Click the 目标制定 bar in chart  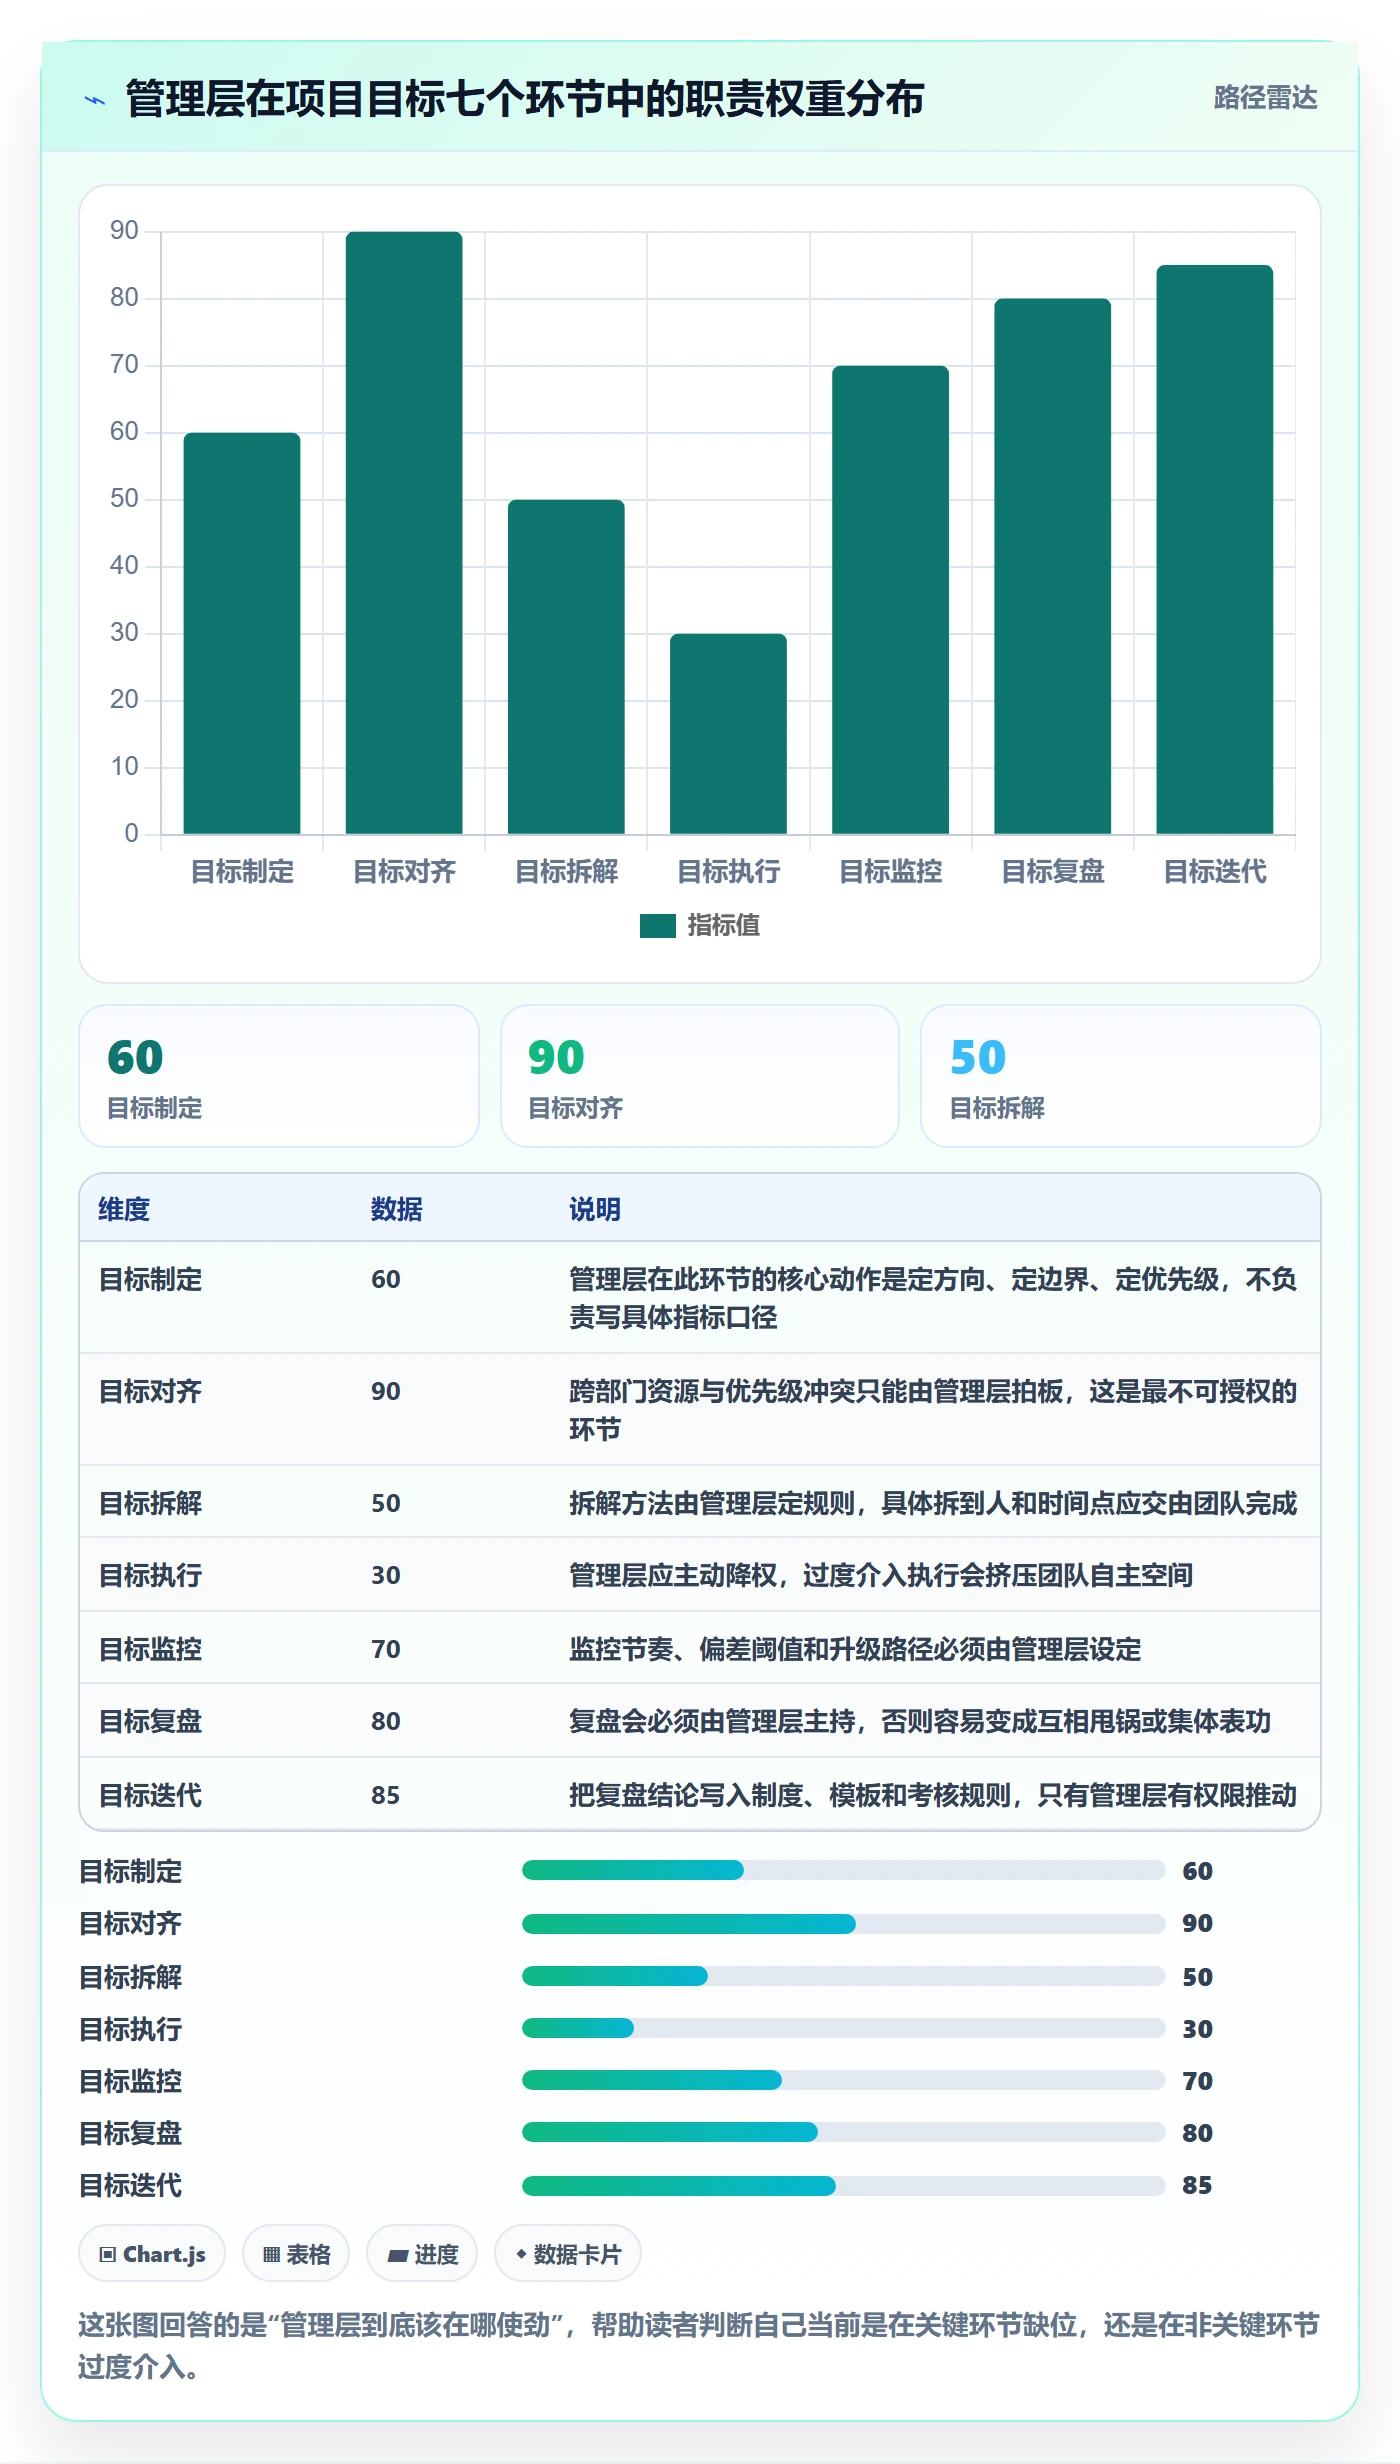coord(242,633)
